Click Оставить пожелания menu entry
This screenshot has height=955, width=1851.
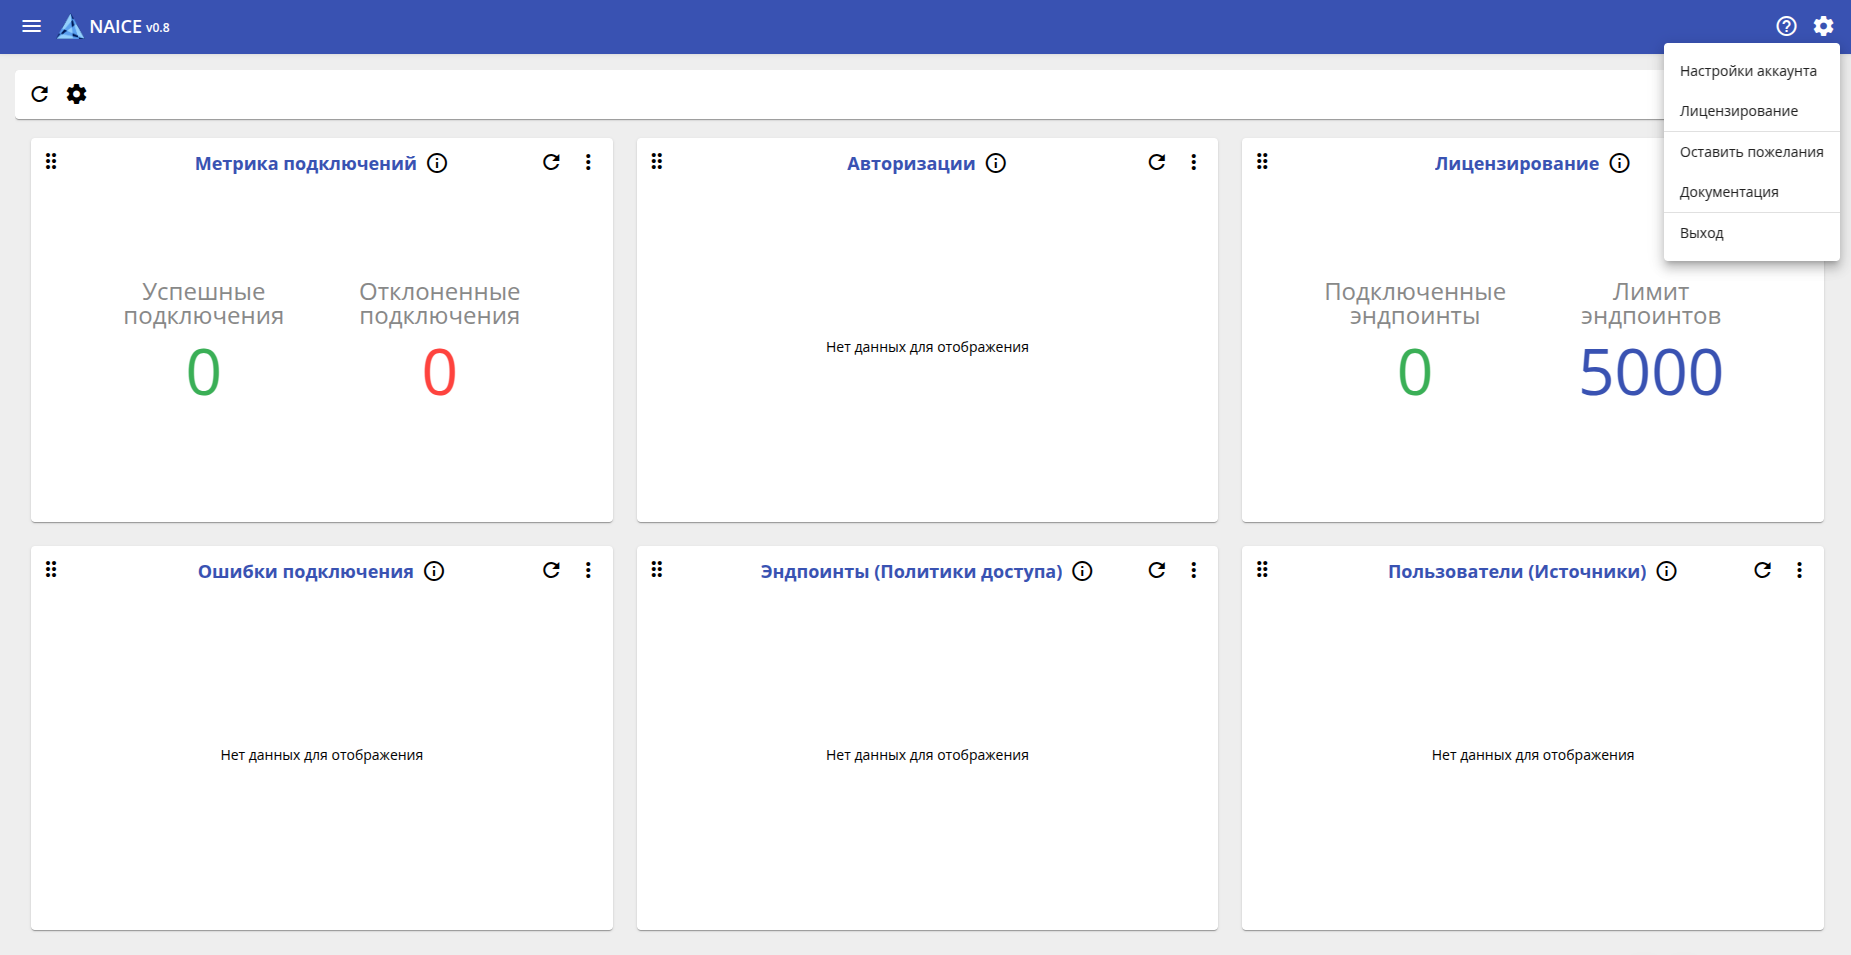click(x=1751, y=152)
